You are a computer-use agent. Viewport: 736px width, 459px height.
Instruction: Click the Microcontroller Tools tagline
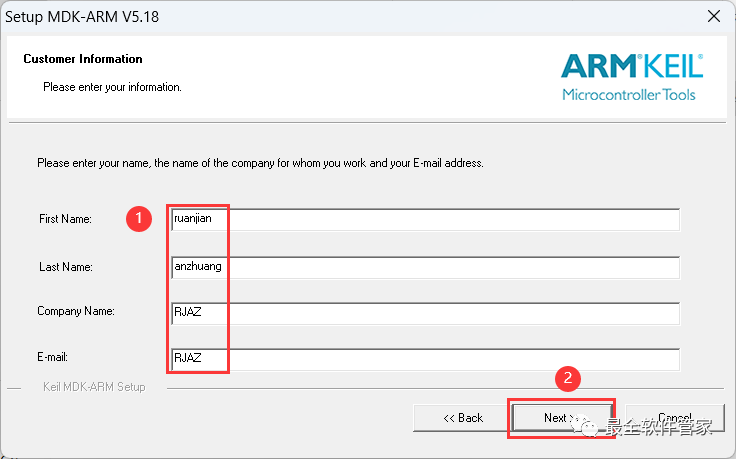coord(629,95)
